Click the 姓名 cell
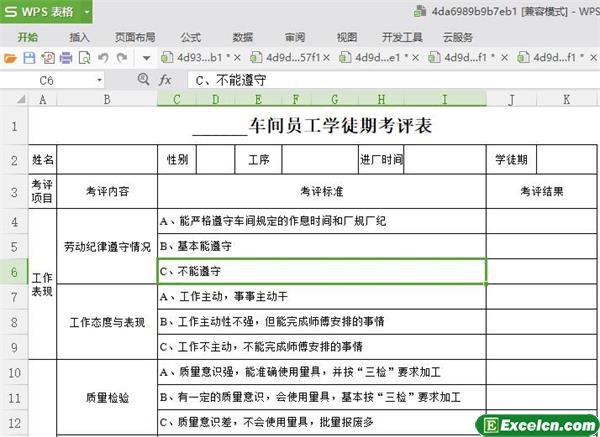 [42, 160]
